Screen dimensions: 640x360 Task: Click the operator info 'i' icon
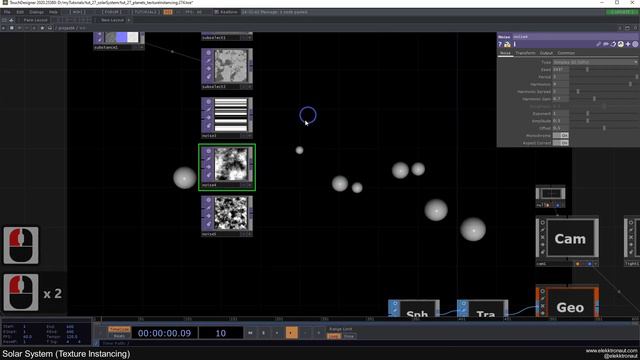pyautogui.click(x=514, y=44)
